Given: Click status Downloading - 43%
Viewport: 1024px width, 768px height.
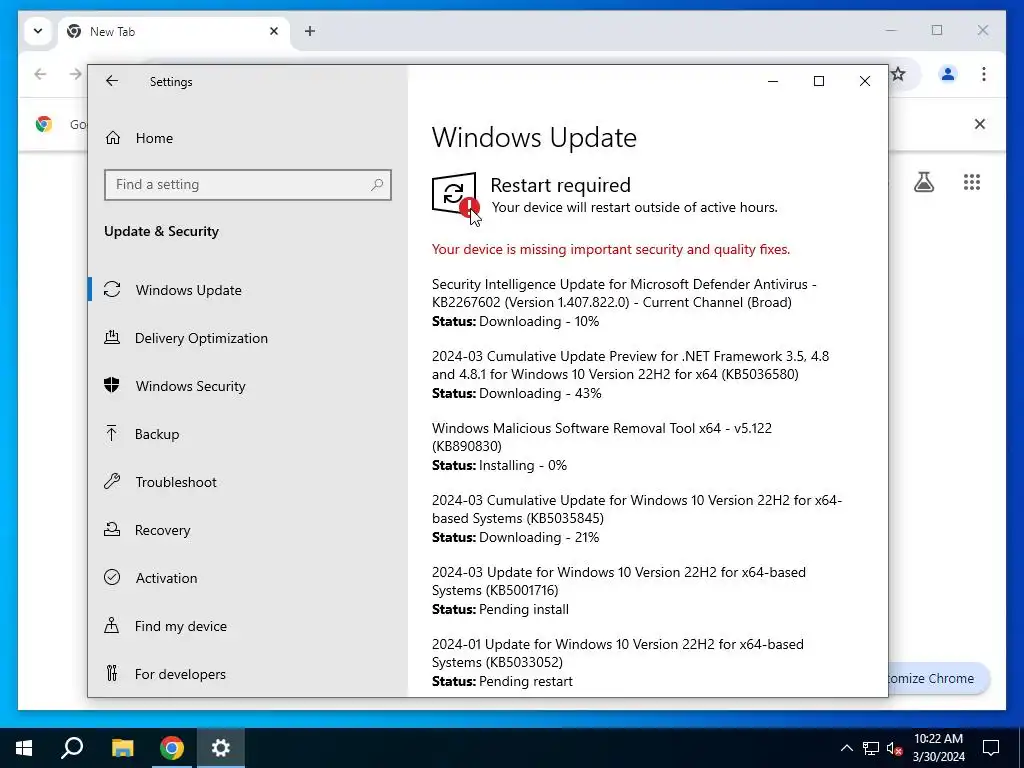Looking at the screenshot, I should (517, 393).
